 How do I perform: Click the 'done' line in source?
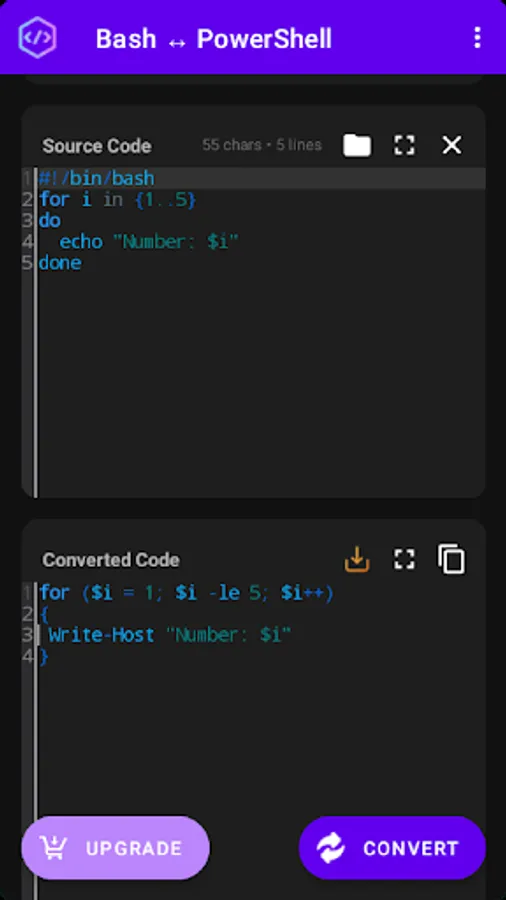(60, 263)
